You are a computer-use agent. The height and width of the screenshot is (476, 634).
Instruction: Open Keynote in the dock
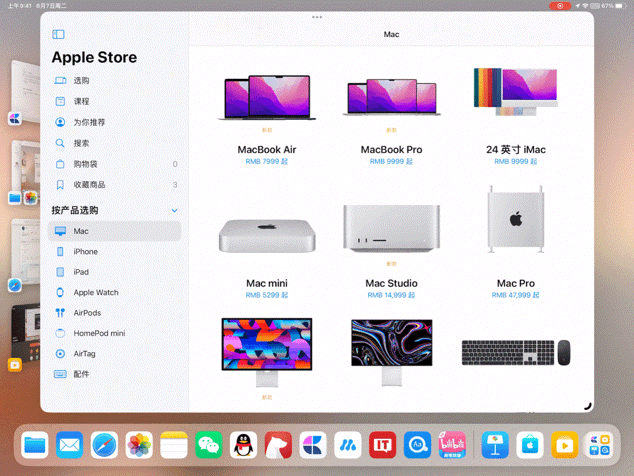pos(495,445)
